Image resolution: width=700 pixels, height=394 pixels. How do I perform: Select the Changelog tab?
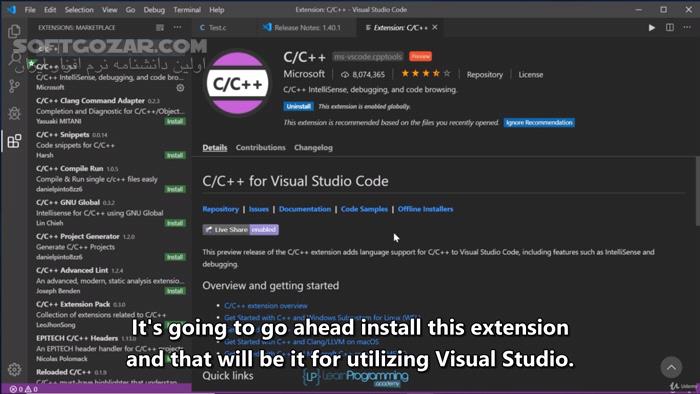click(x=313, y=148)
